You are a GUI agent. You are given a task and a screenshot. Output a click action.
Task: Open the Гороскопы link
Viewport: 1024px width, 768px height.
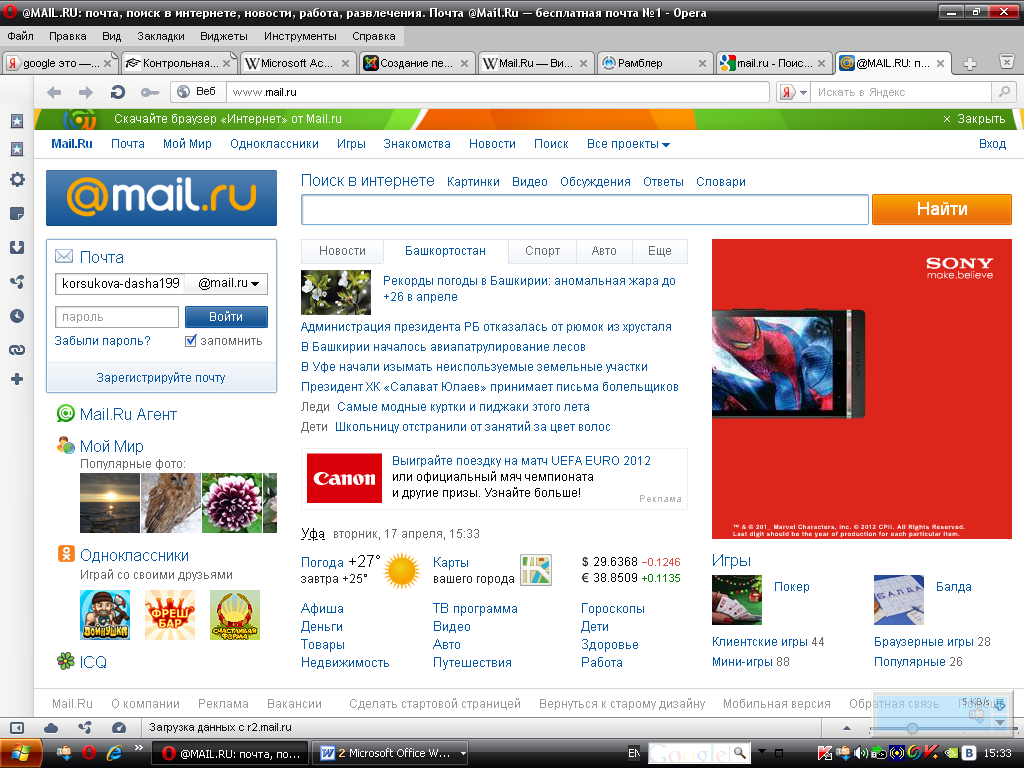[x=613, y=609]
